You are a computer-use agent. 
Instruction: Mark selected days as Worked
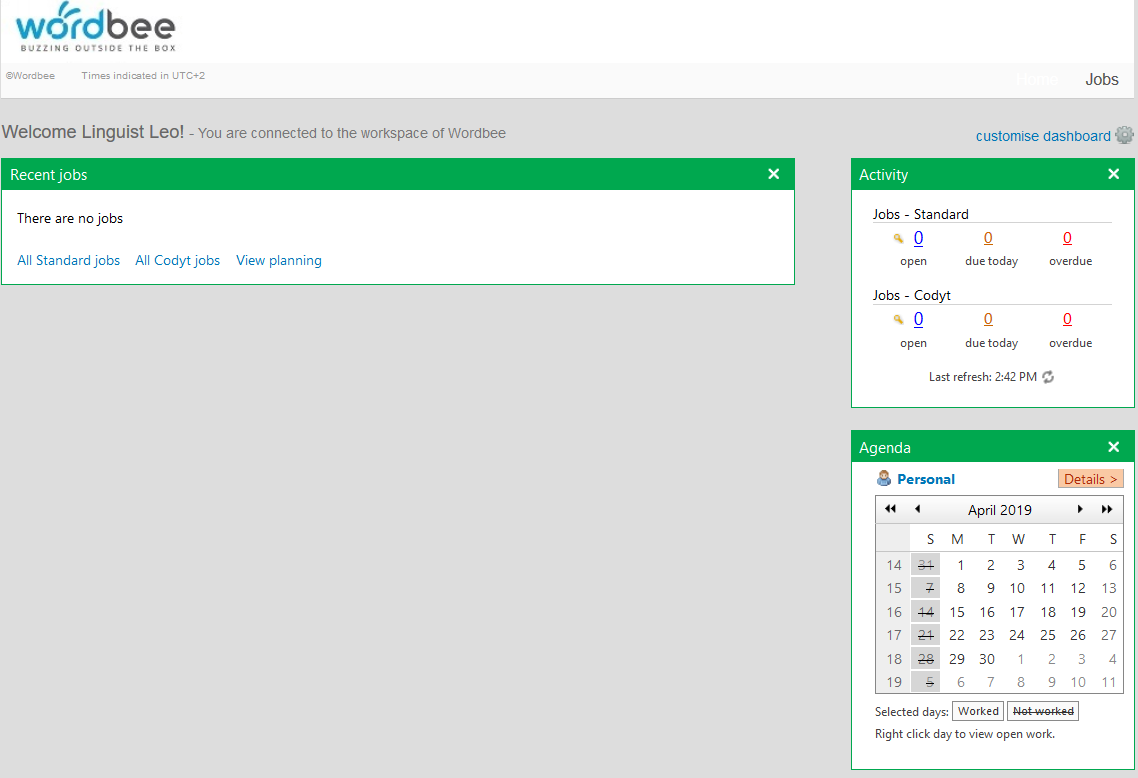(x=978, y=711)
